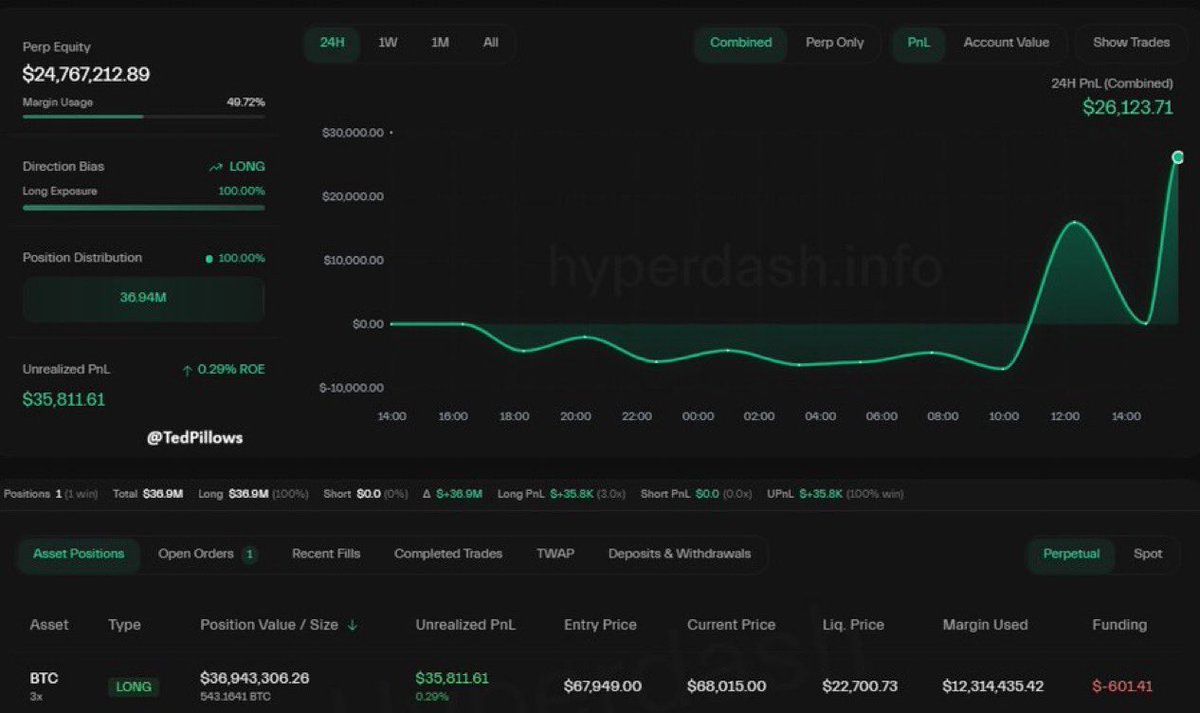Open the Completed Trades tab

pyautogui.click(x=448, y=554)
